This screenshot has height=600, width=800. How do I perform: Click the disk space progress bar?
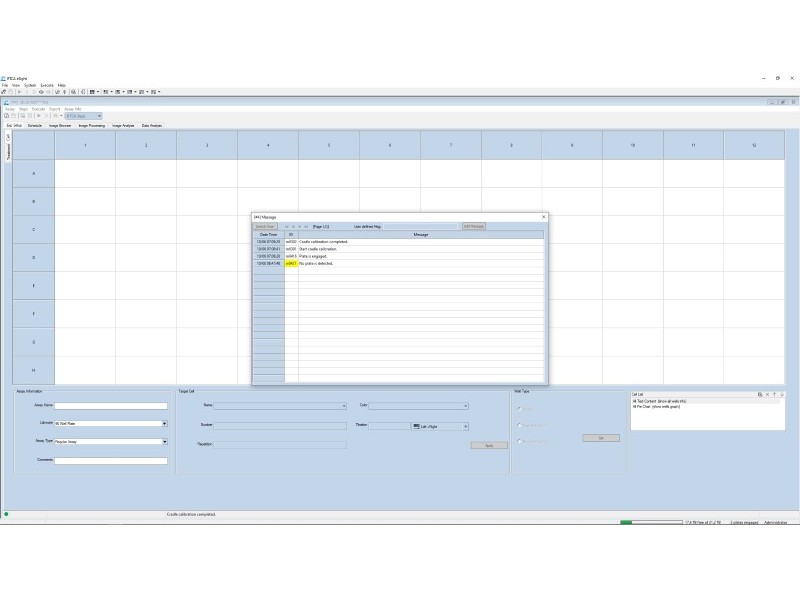click(x=651, y=522)
